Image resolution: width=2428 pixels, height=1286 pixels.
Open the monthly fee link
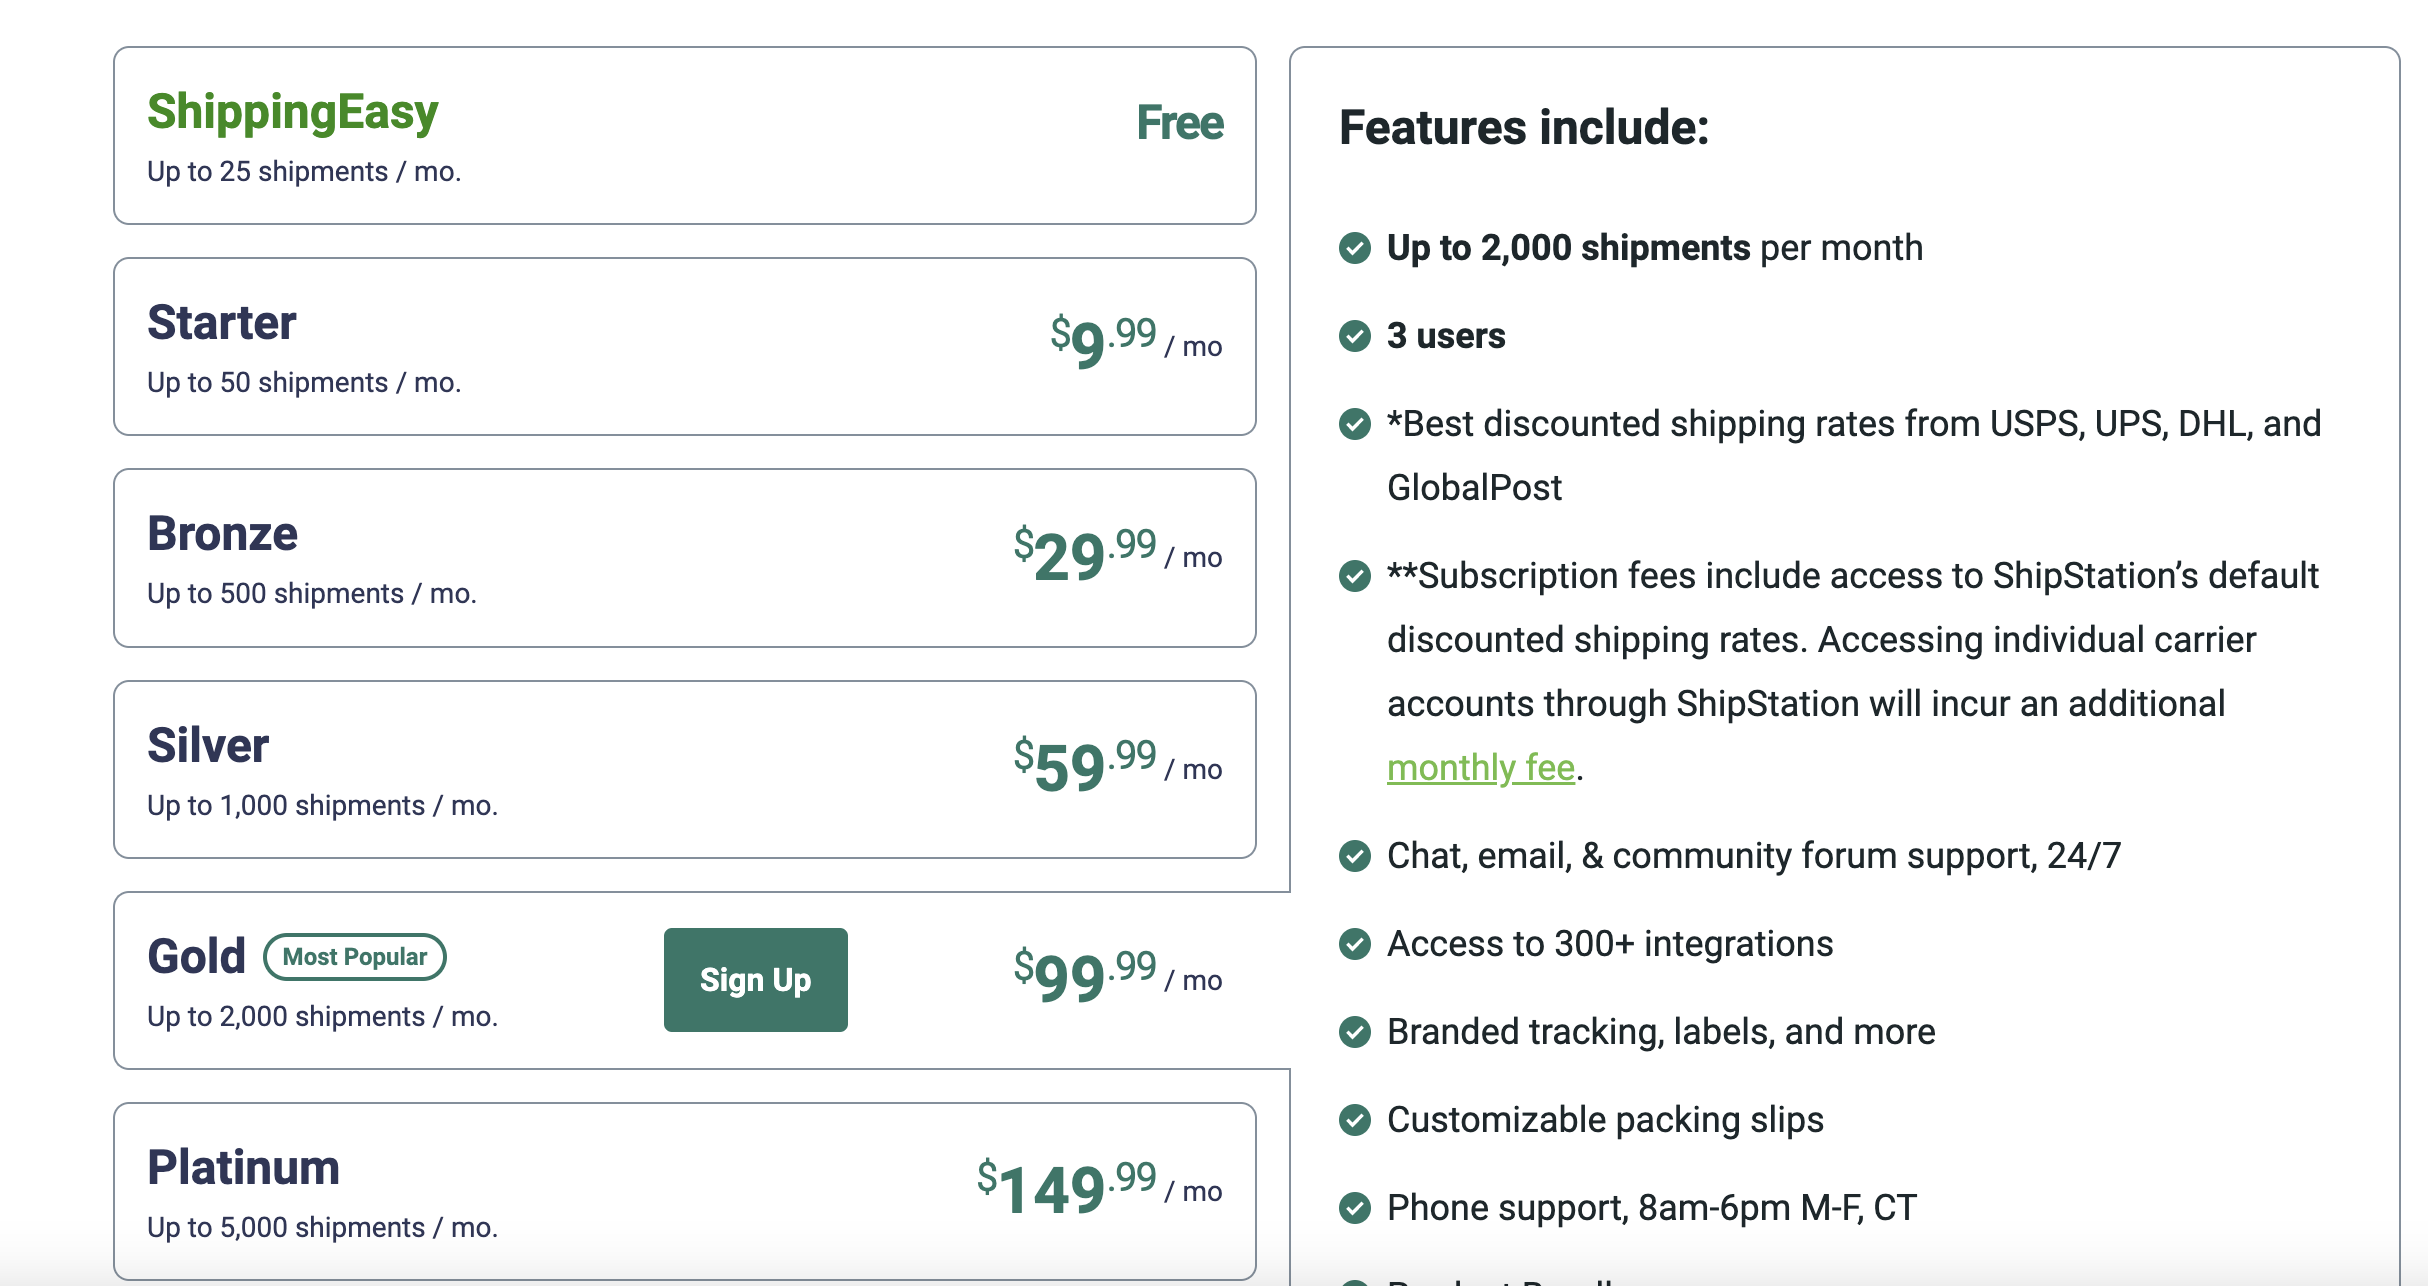(x=1480, y=768)
